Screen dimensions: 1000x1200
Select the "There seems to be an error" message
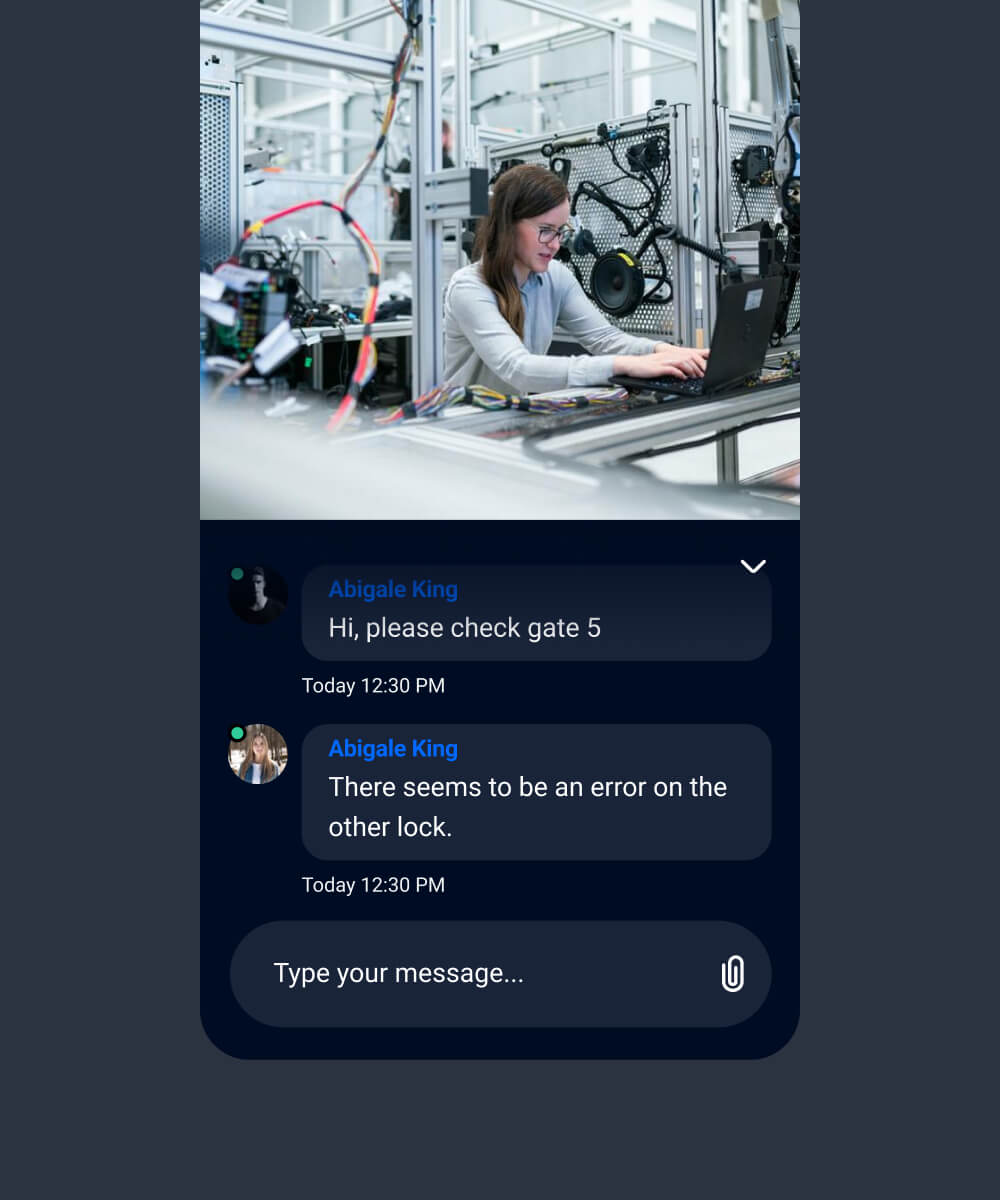(x=536, y=792)
